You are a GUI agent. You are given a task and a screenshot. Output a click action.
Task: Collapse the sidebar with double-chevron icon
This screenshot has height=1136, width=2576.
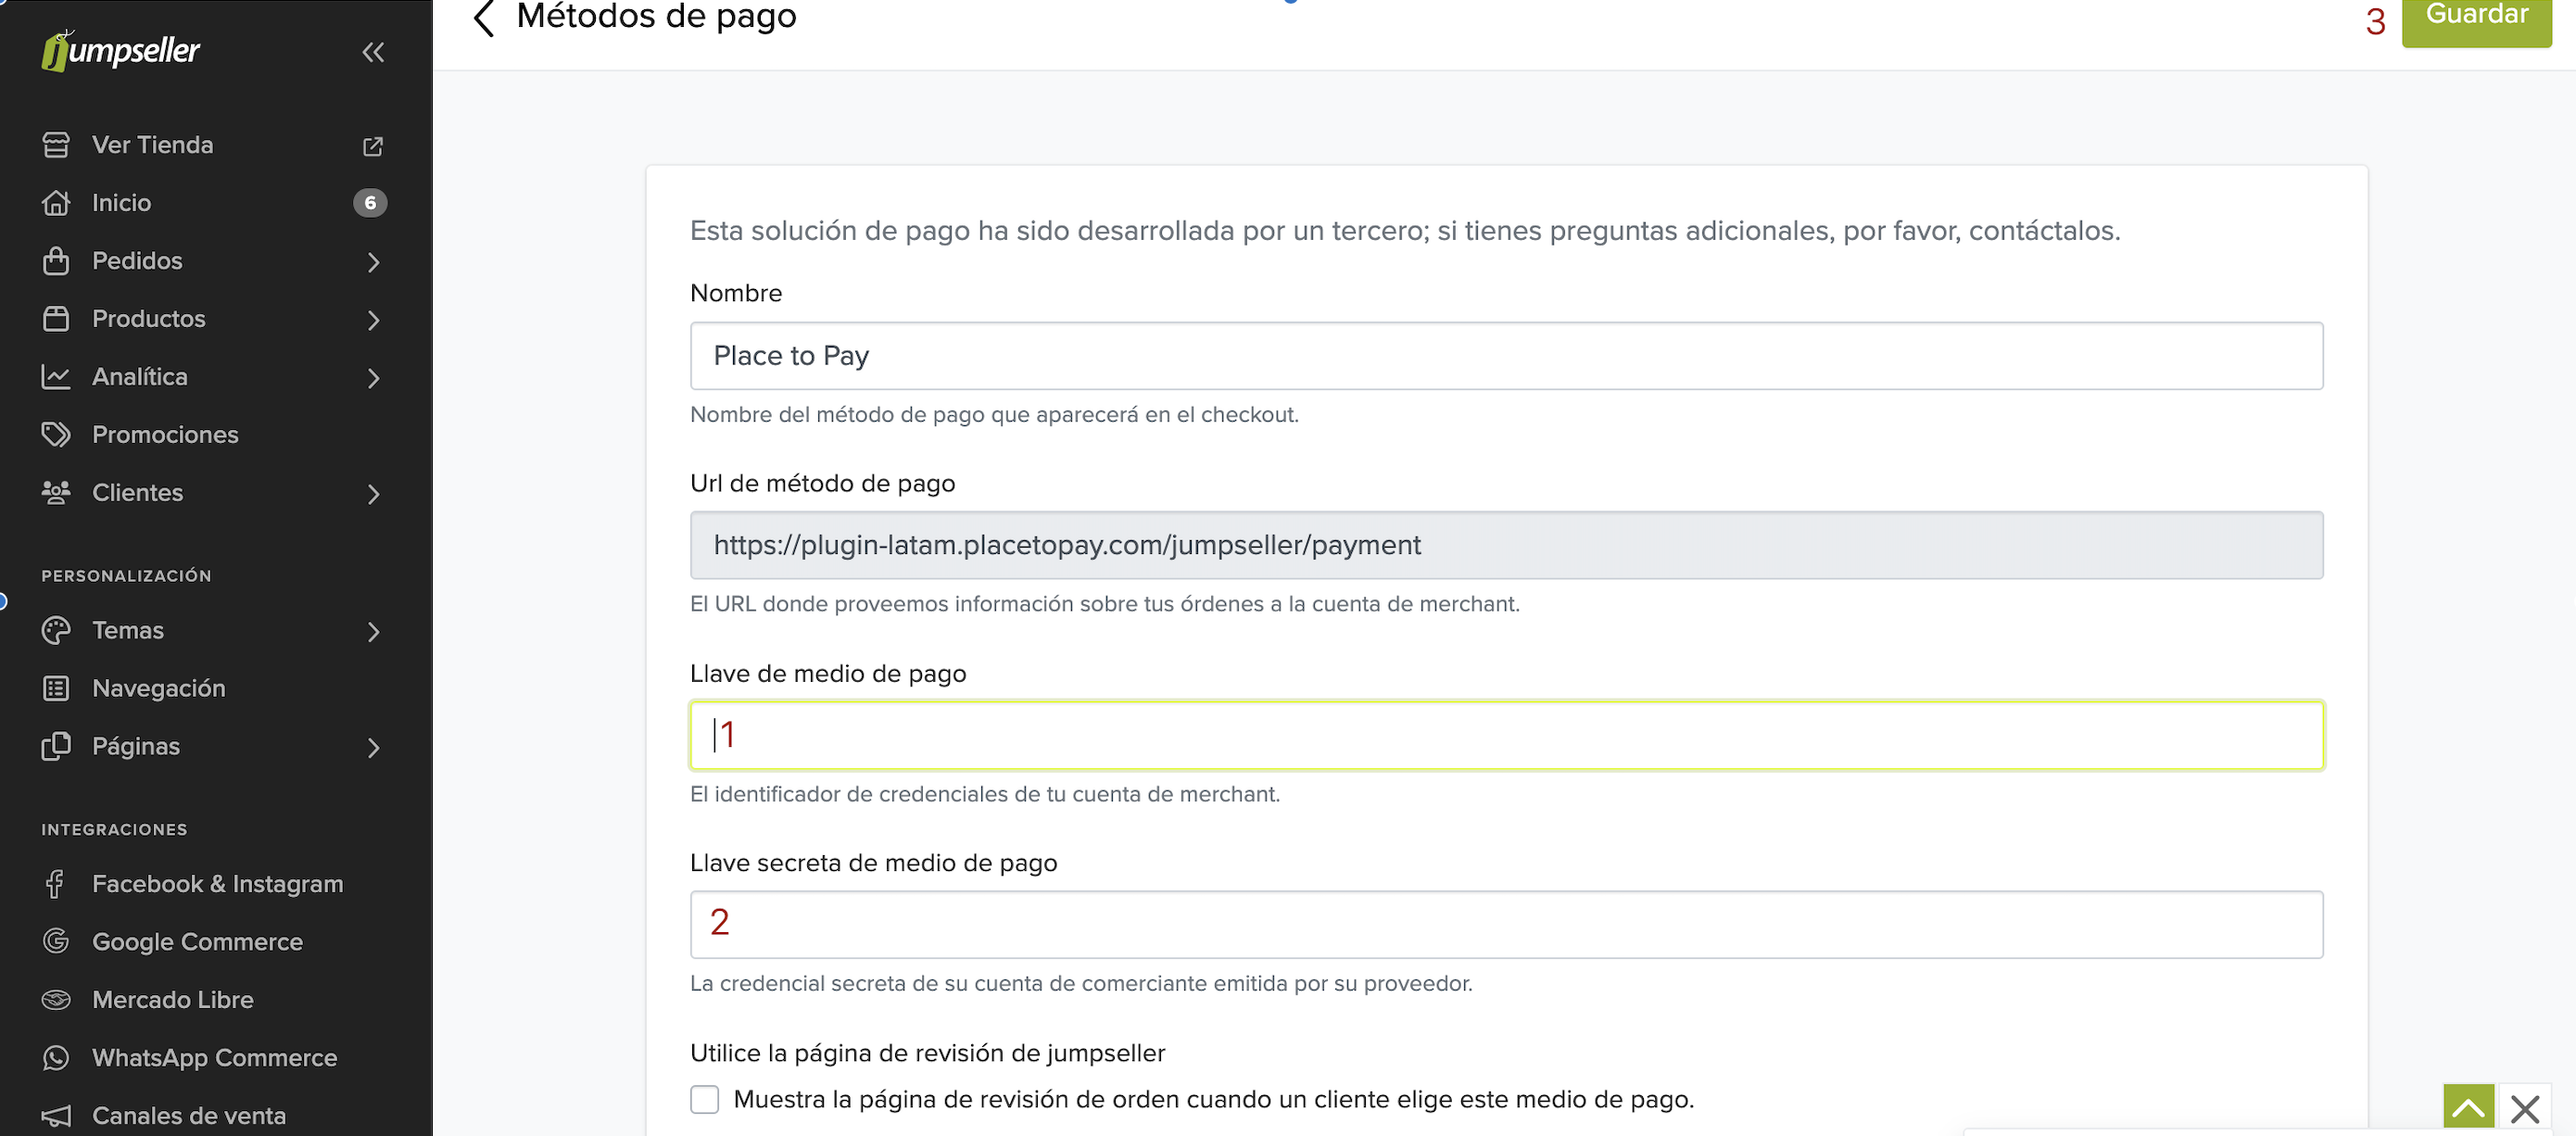pos(373,52)
